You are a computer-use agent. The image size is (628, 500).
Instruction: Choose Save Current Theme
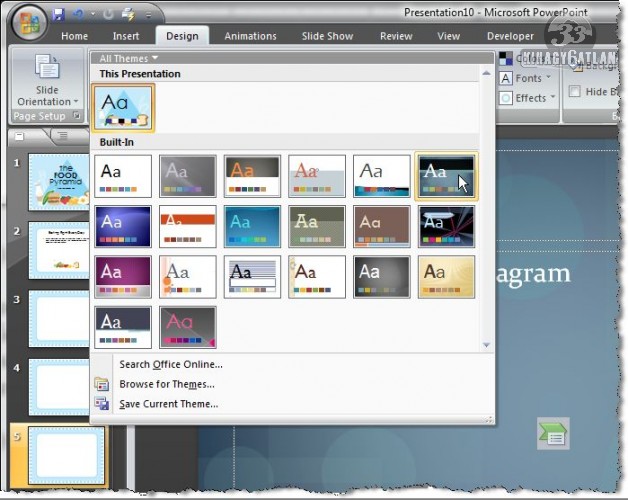coord(169,404)
